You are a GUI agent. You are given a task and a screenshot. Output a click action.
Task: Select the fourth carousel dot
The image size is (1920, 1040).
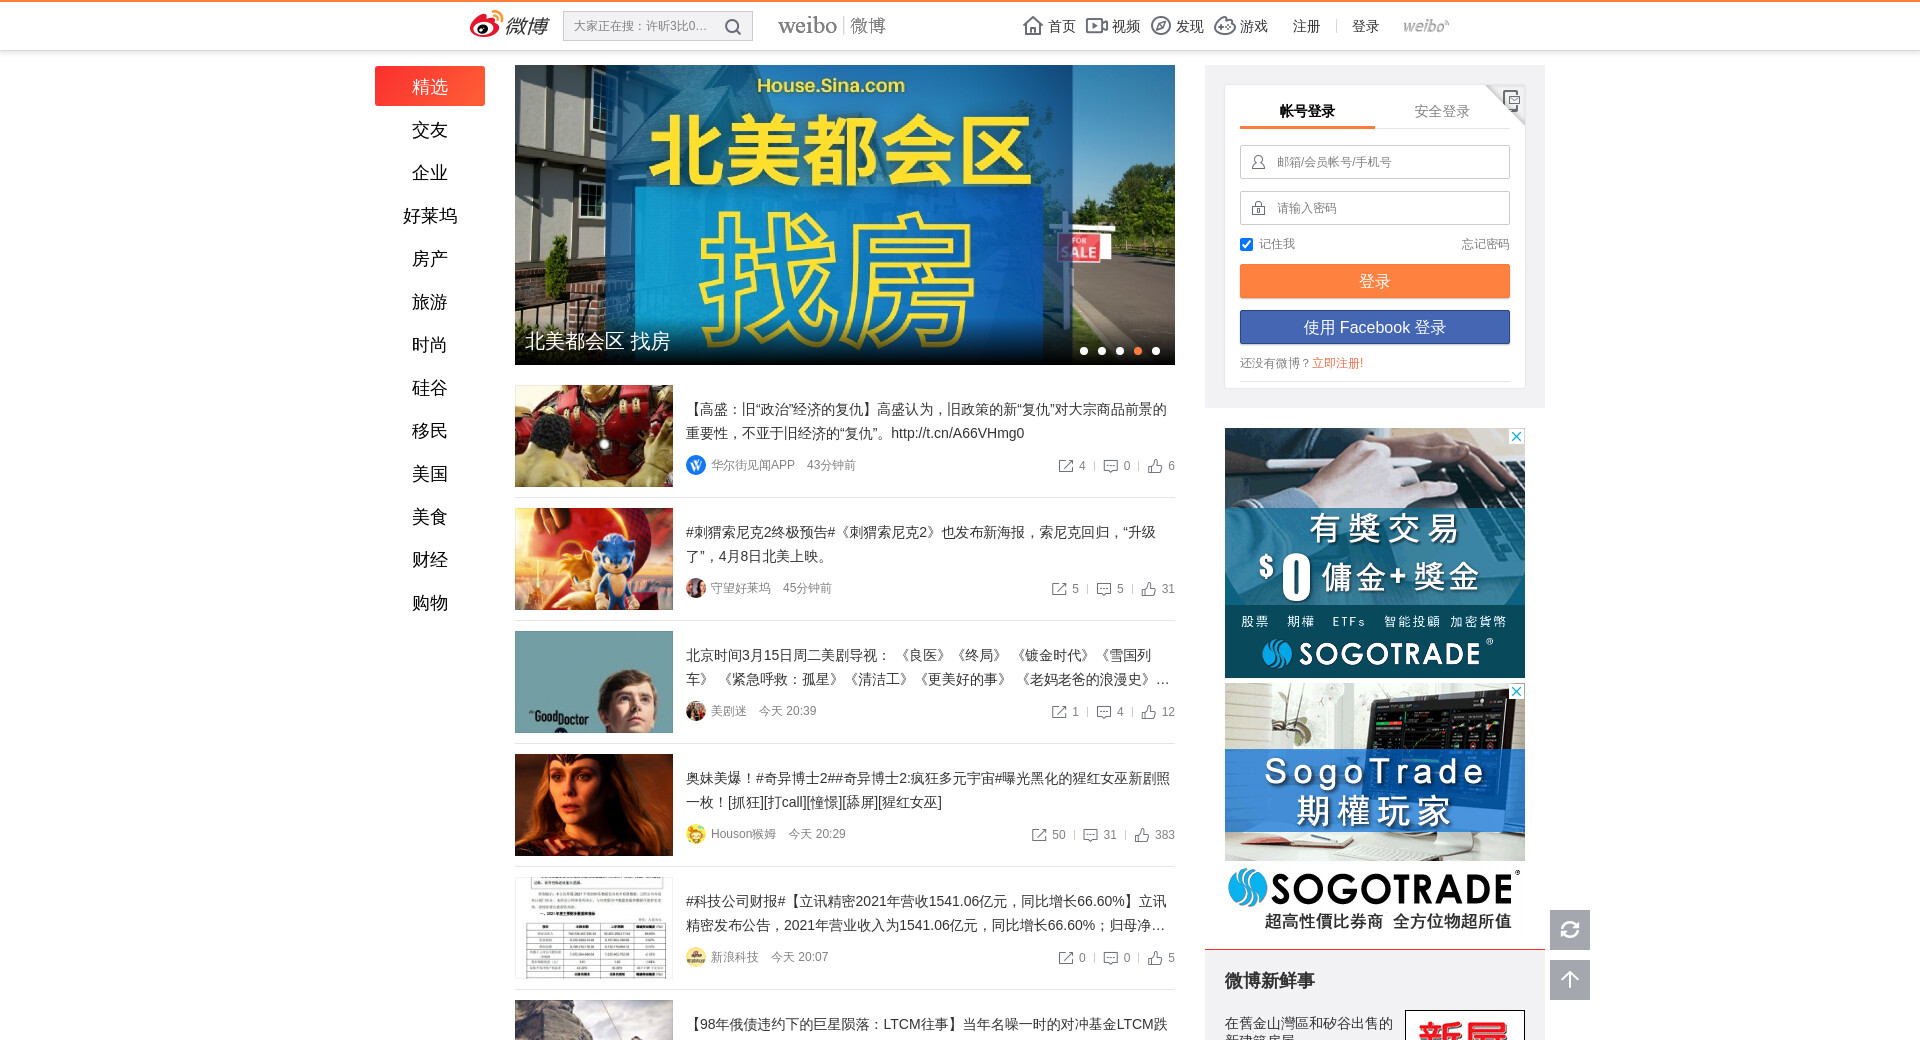(x=1138, y=351)
